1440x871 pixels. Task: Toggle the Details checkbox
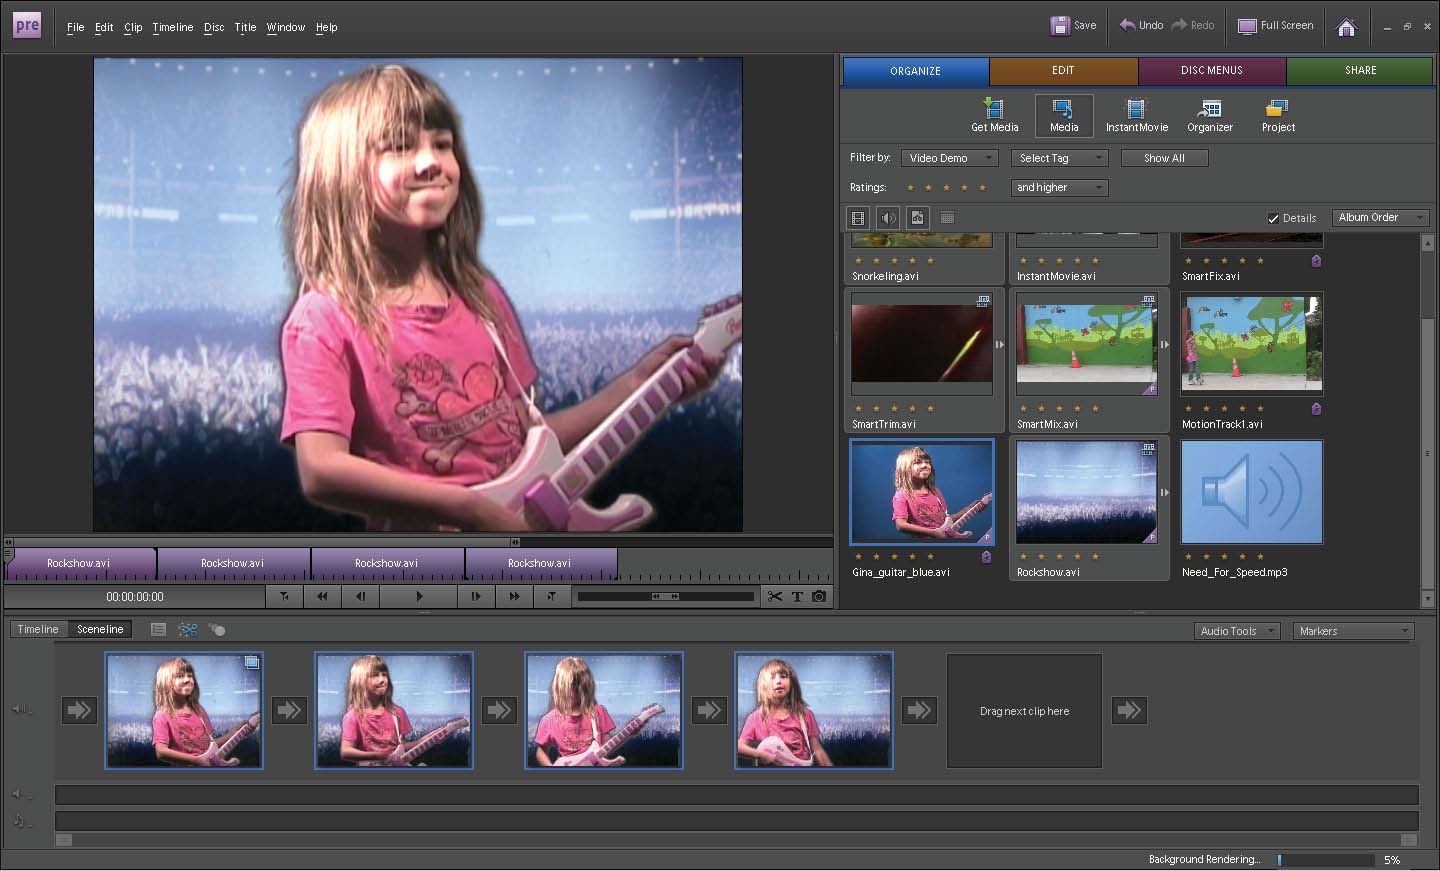point(1273,218)
